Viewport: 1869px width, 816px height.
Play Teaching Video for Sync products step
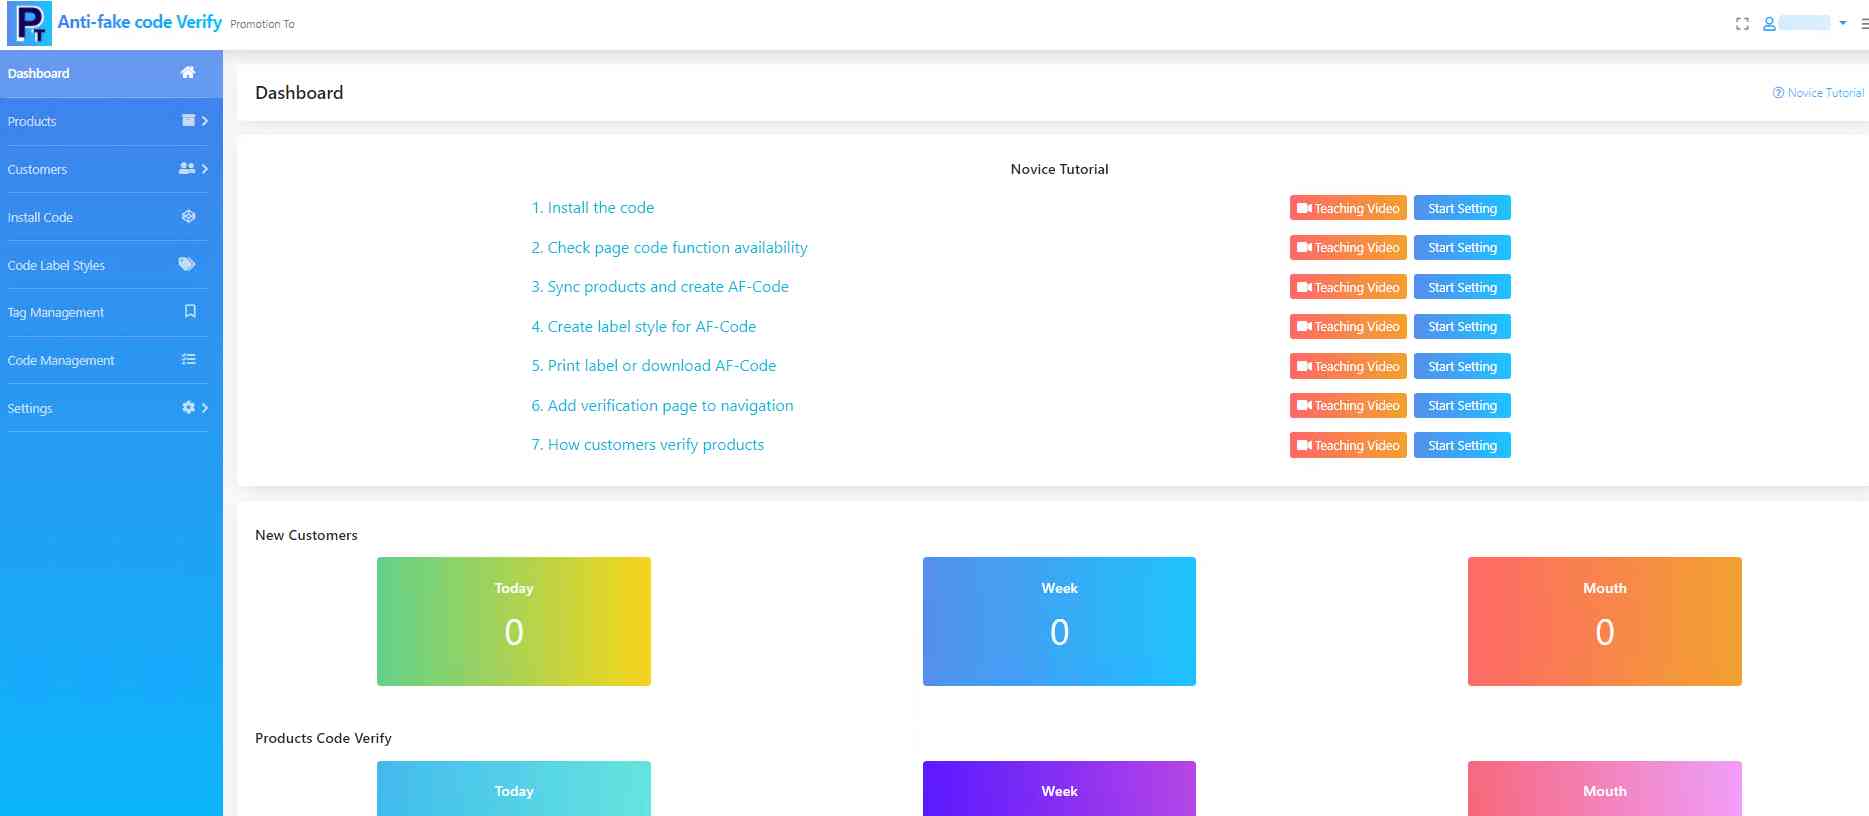1348,287
